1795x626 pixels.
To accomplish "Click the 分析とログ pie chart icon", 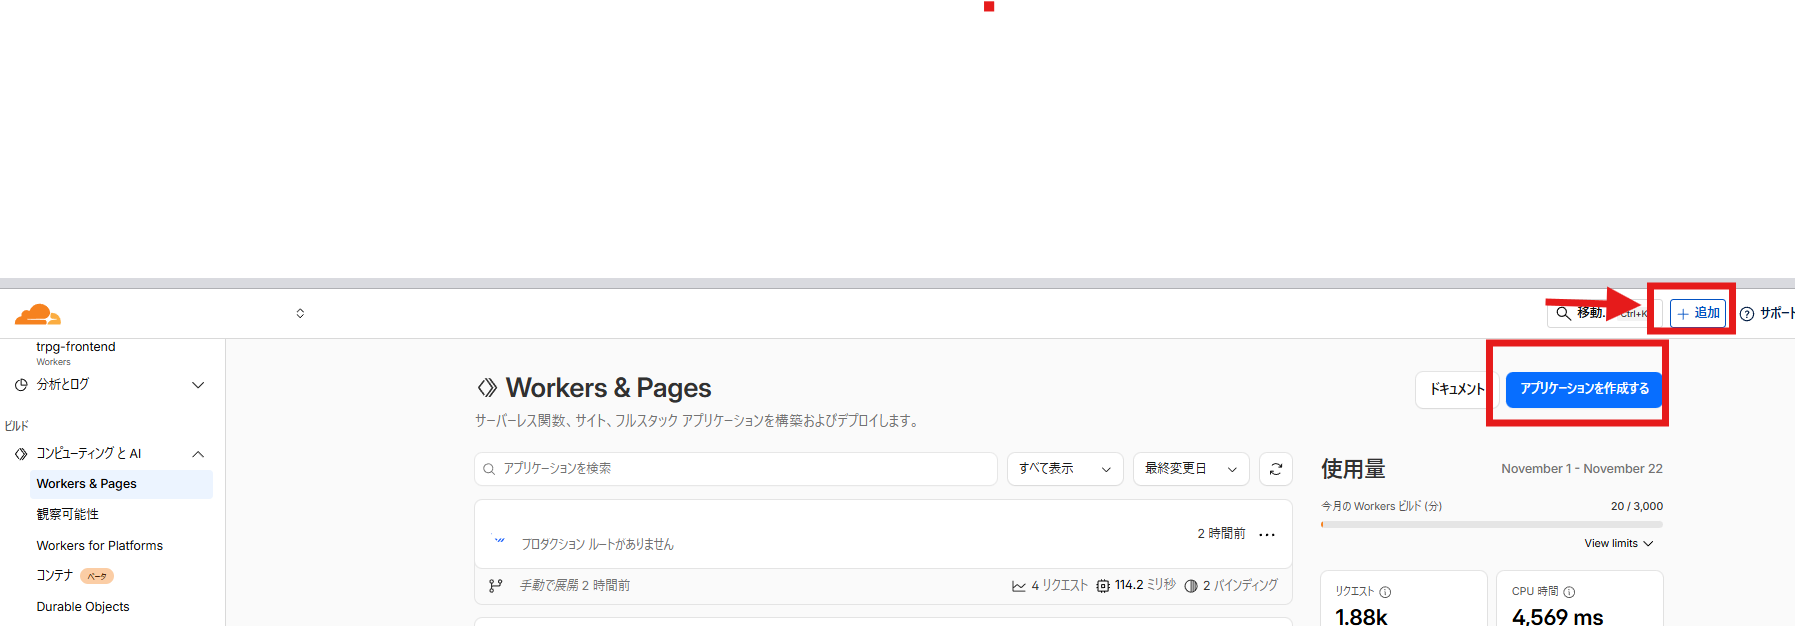I will click(x=21, y=384).
